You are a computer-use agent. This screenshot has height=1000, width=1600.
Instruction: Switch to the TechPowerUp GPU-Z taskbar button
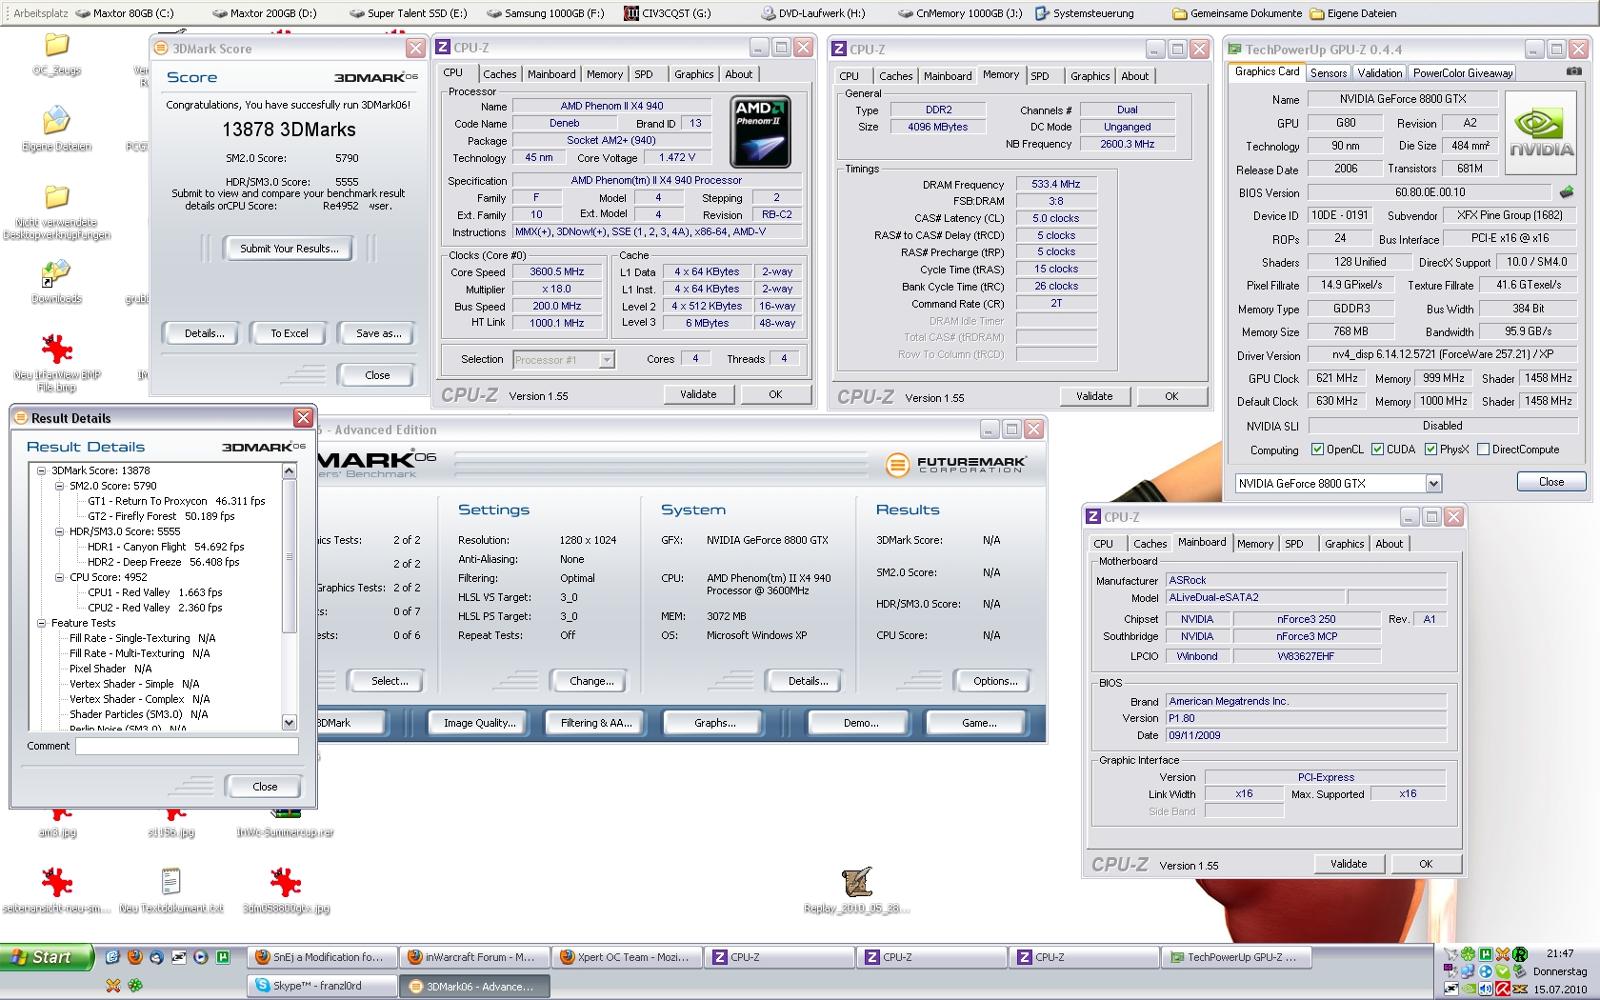point(1234,957)
